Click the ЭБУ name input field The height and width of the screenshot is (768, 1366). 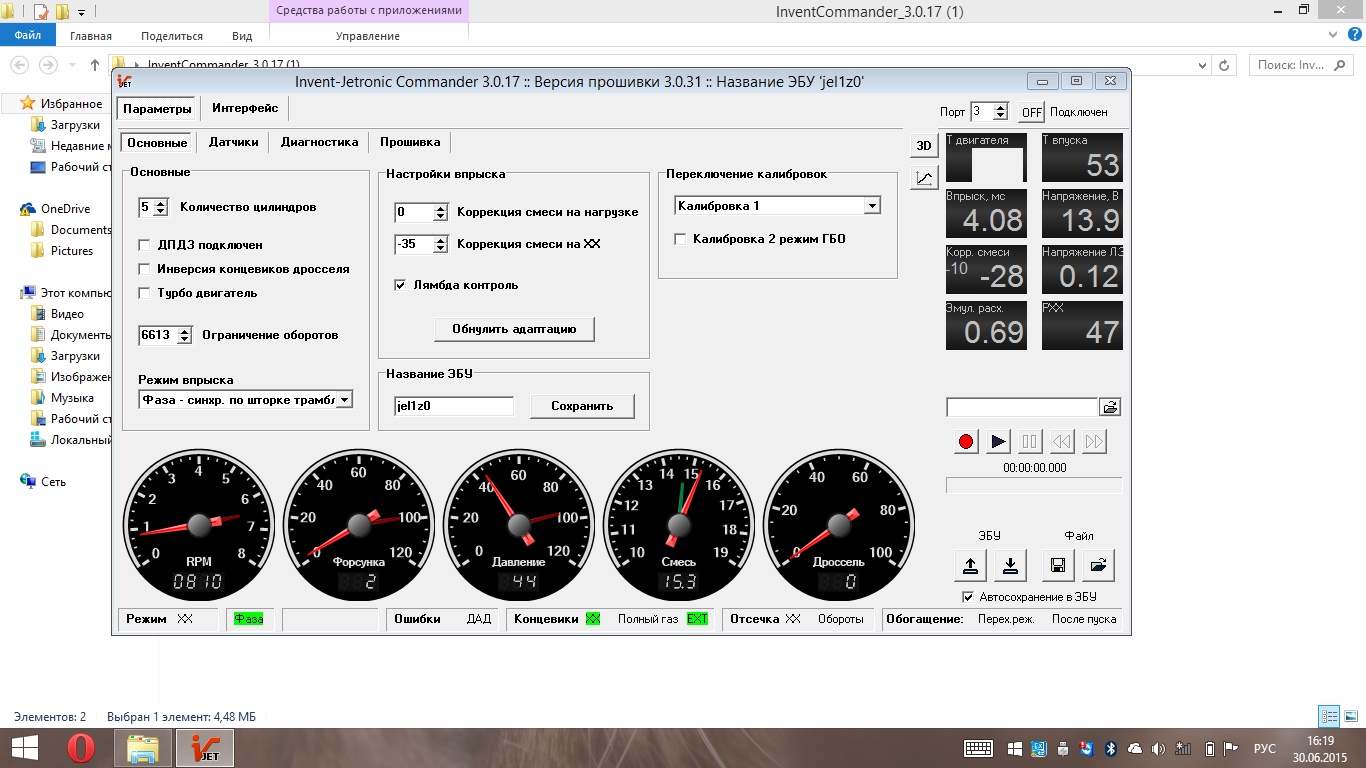454,406
